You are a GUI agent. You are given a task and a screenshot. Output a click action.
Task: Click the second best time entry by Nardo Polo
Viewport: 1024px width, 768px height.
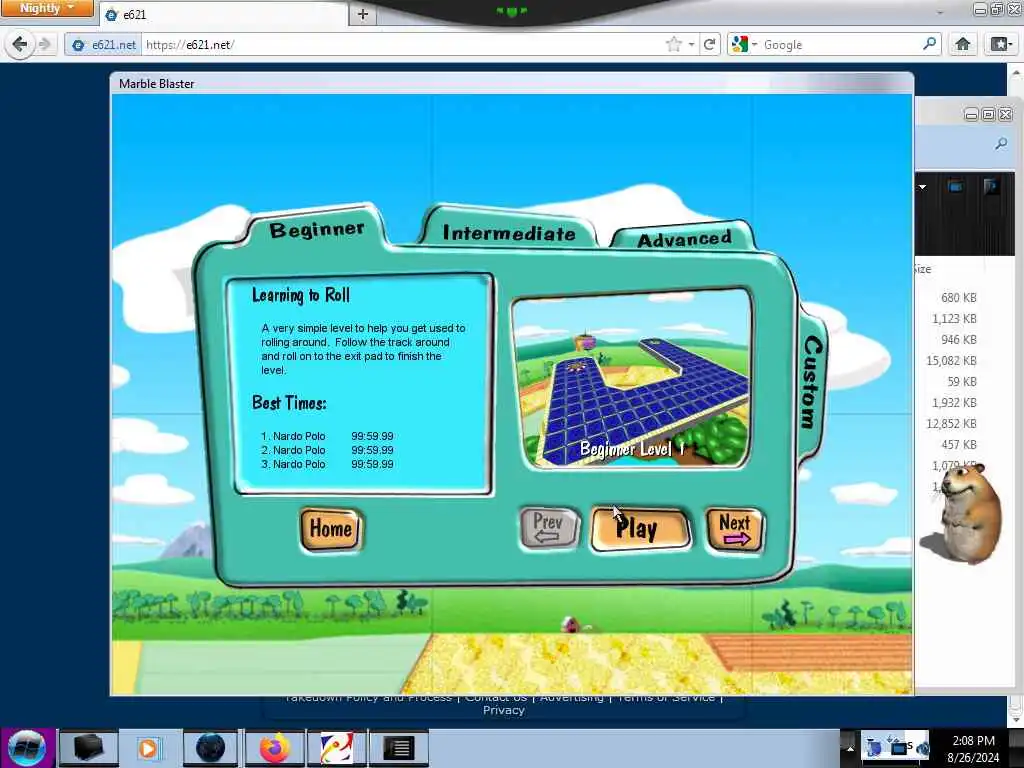click(x=327, y=450)
